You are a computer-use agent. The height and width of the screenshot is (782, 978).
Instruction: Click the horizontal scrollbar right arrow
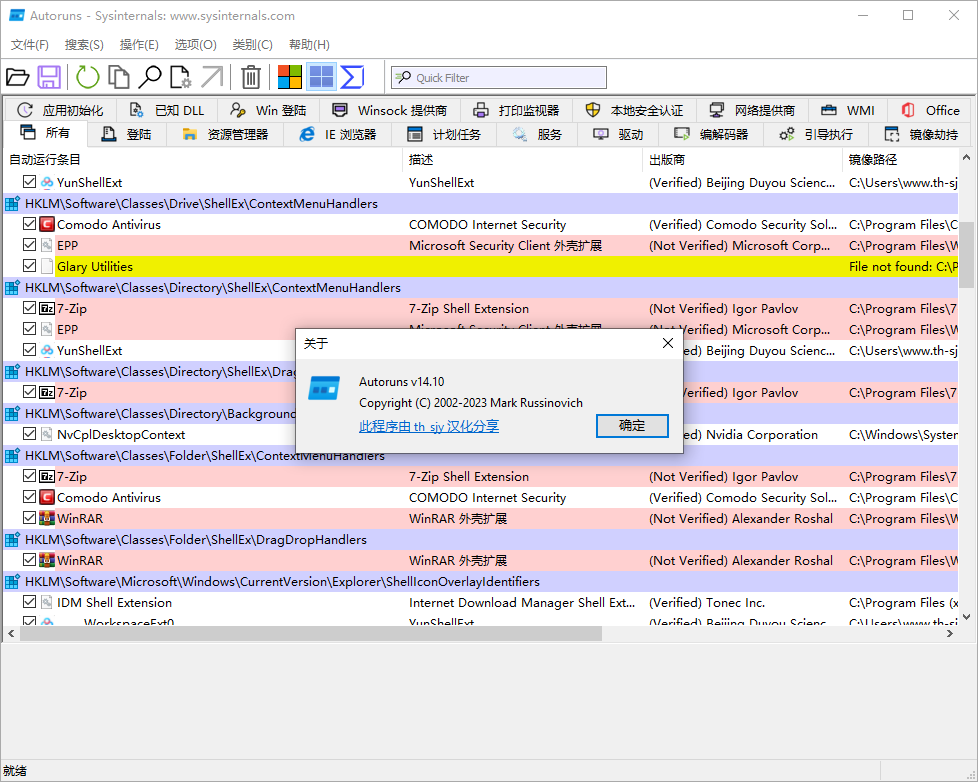pos(950,634)
